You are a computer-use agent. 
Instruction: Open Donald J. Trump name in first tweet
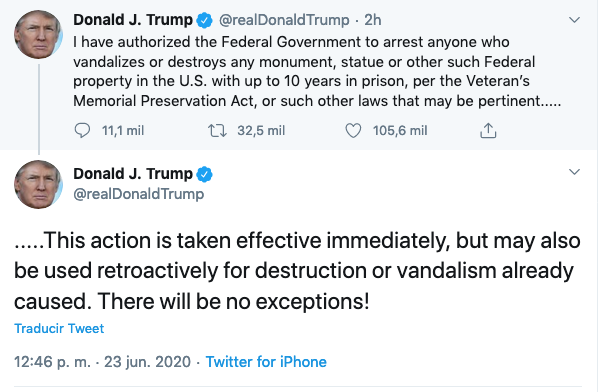(133, 20)
